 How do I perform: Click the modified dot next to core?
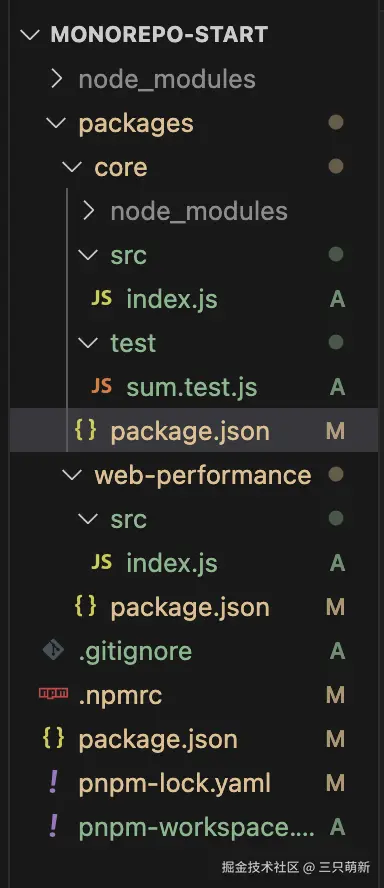[x=336, y=166]
